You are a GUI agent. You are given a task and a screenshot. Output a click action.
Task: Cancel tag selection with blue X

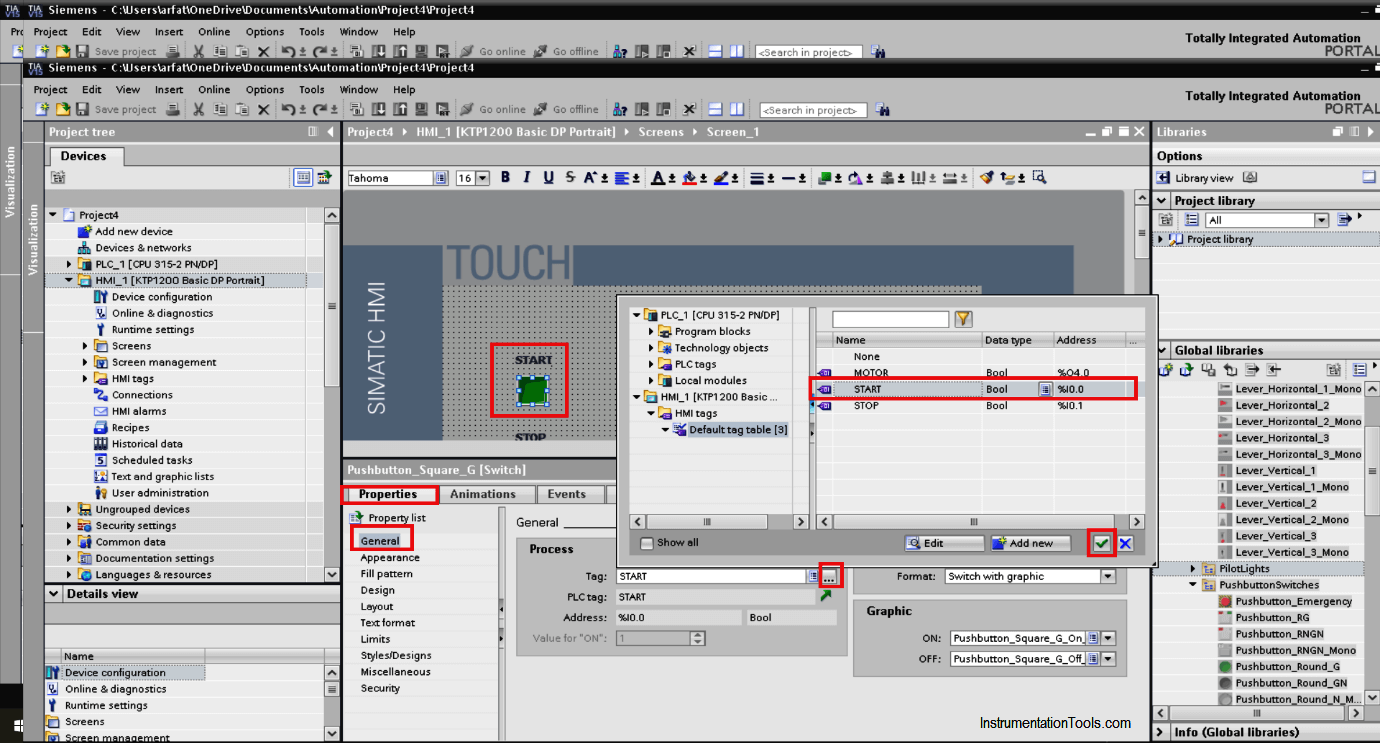[x=1125, y=543]
